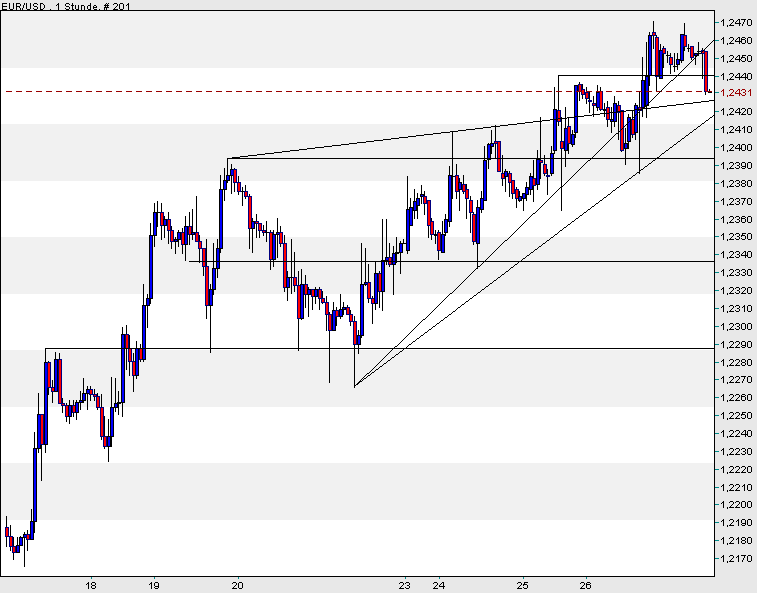Click date label 20 on time axis
The height and width of the screenshot is (593, 757).
(239, 585)
